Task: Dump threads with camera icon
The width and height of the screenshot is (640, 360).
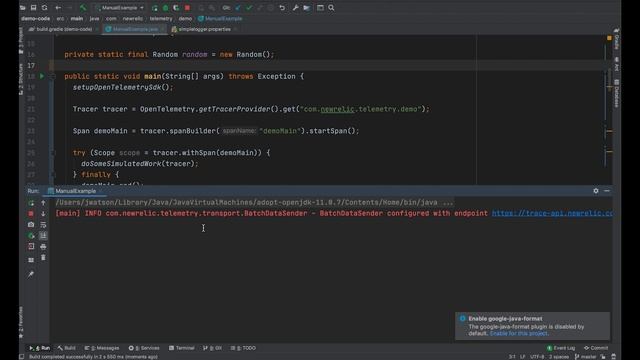Action: pyautogui.click(x=31, y=225)
